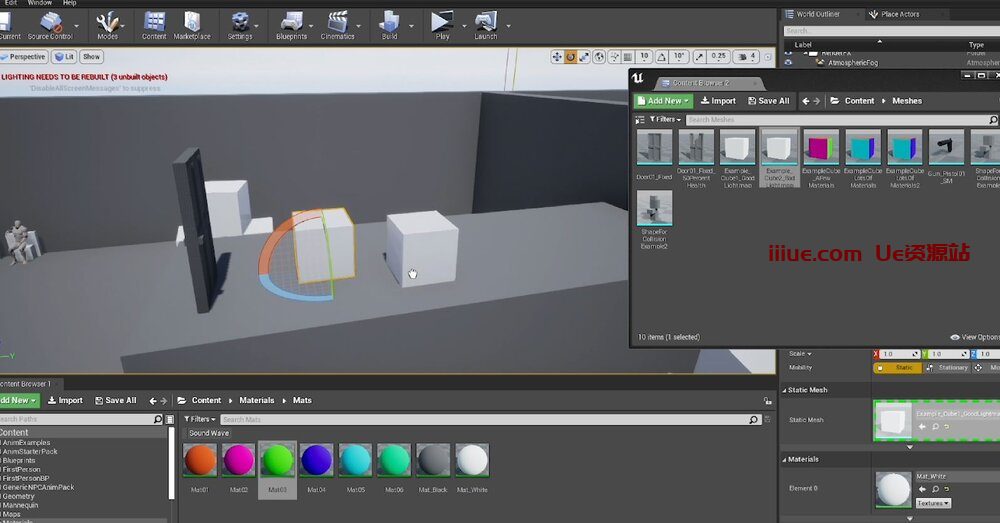Open the Window menu

pyautogui.click(x=40, y=3)
